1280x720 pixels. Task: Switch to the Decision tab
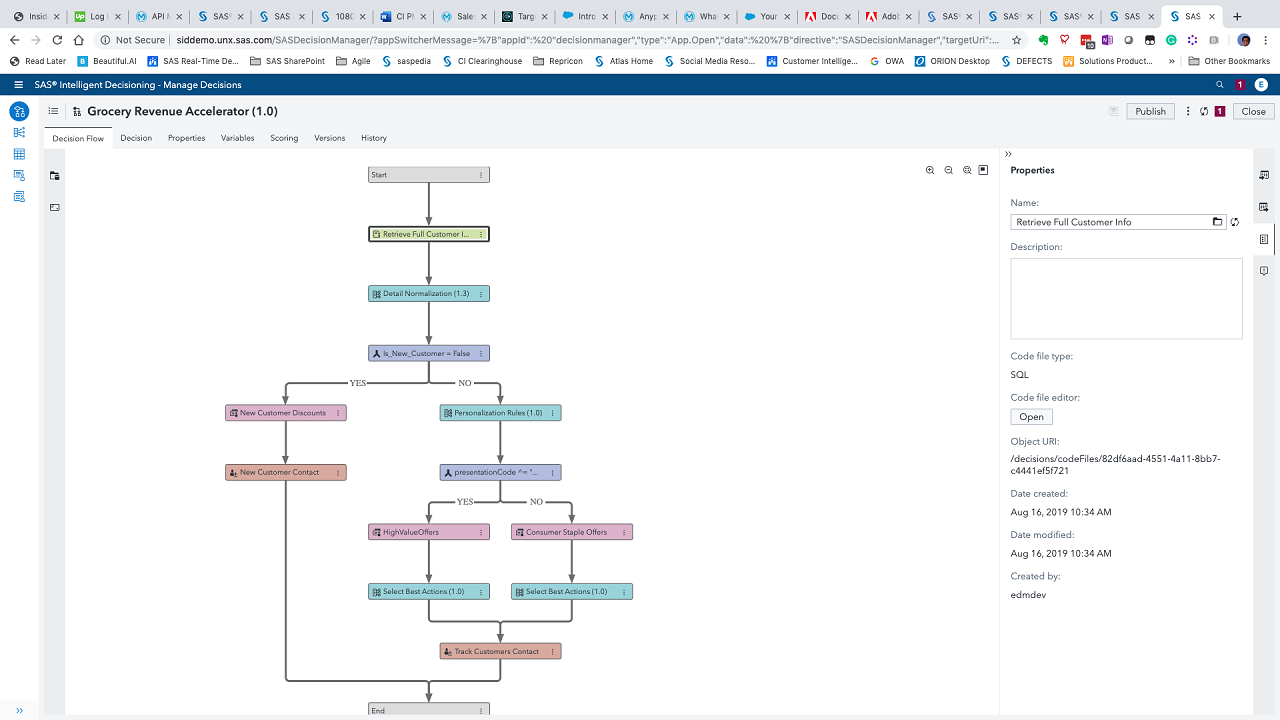coord(136,138)
